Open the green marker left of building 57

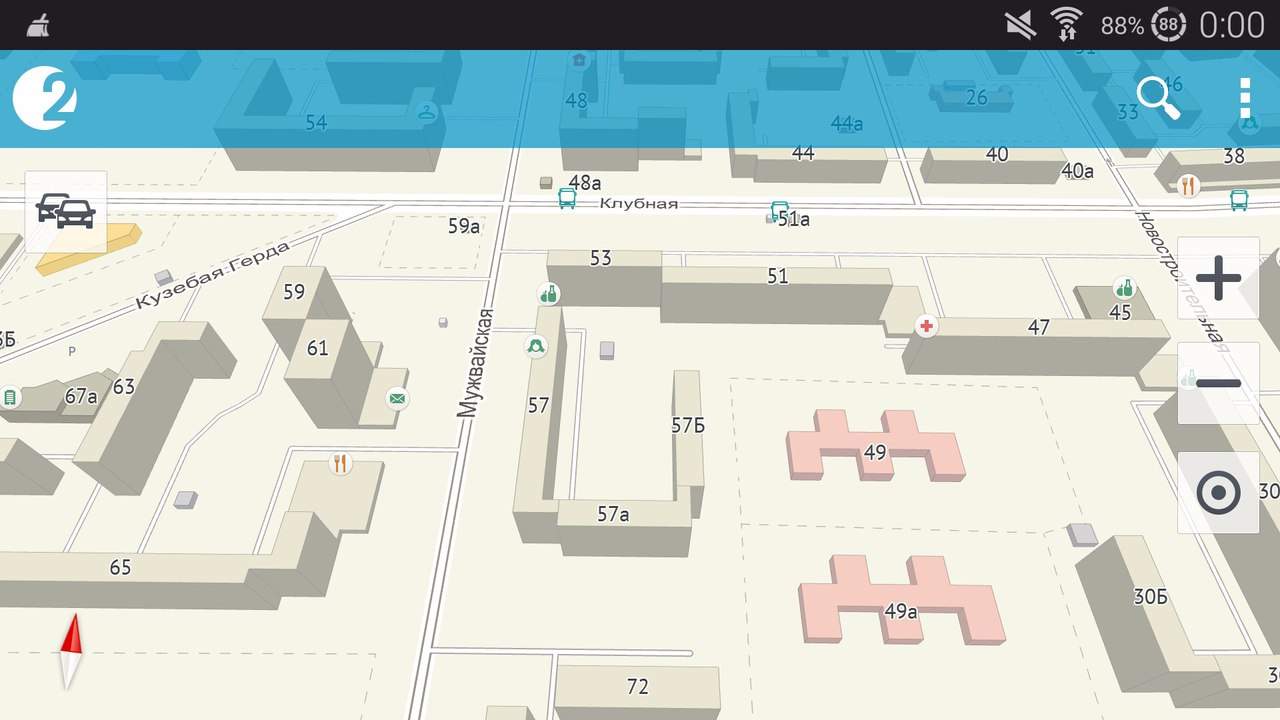(x=536, y=347)
